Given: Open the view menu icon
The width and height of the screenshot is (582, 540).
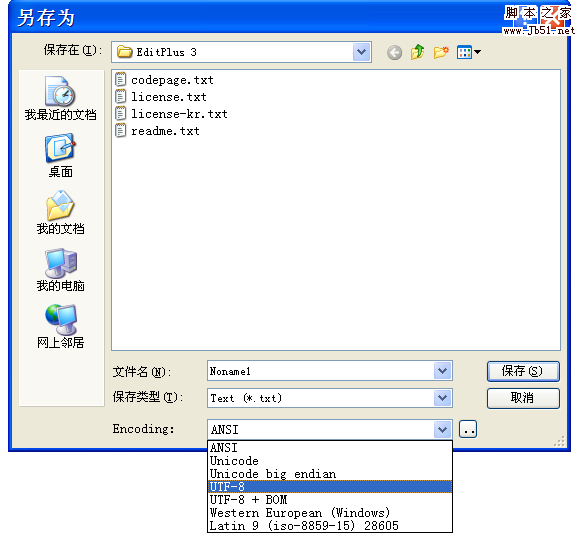Looking at the screenshot, I should point(464,52).
